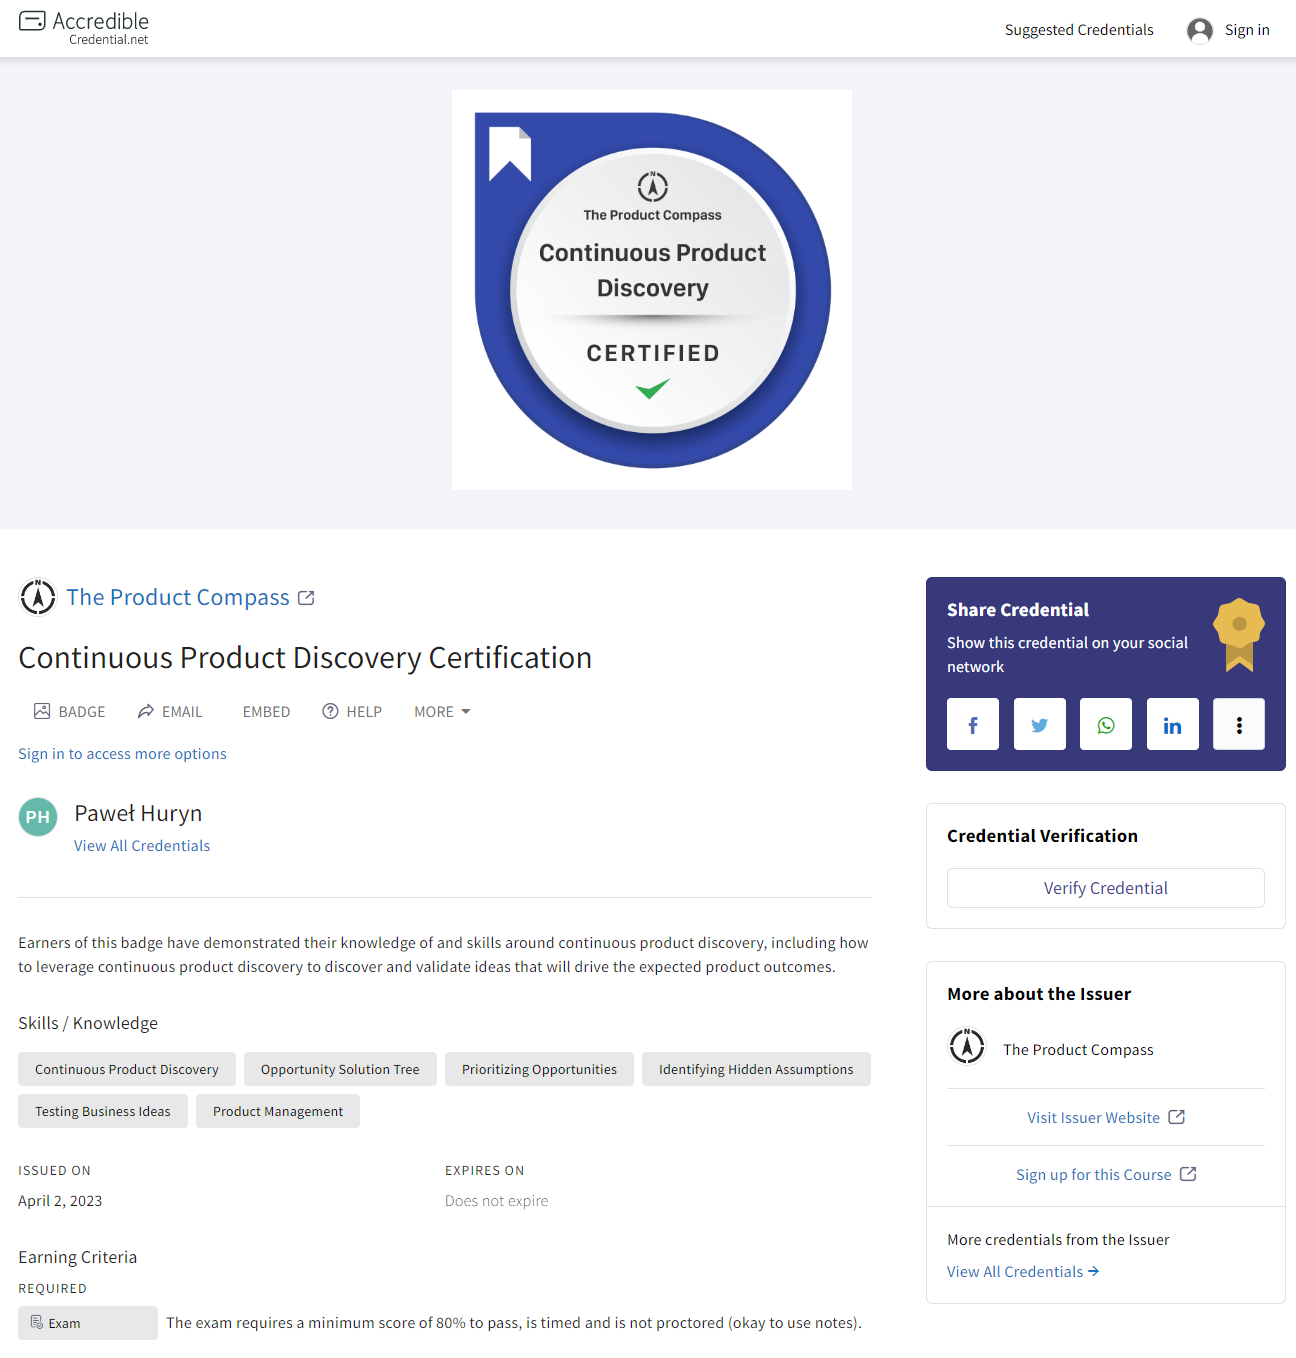Share credential on Facebook
Image resolution: width=1296 pixels, height=1358 pixels.
pyautogui.click(x=972, y=724)
